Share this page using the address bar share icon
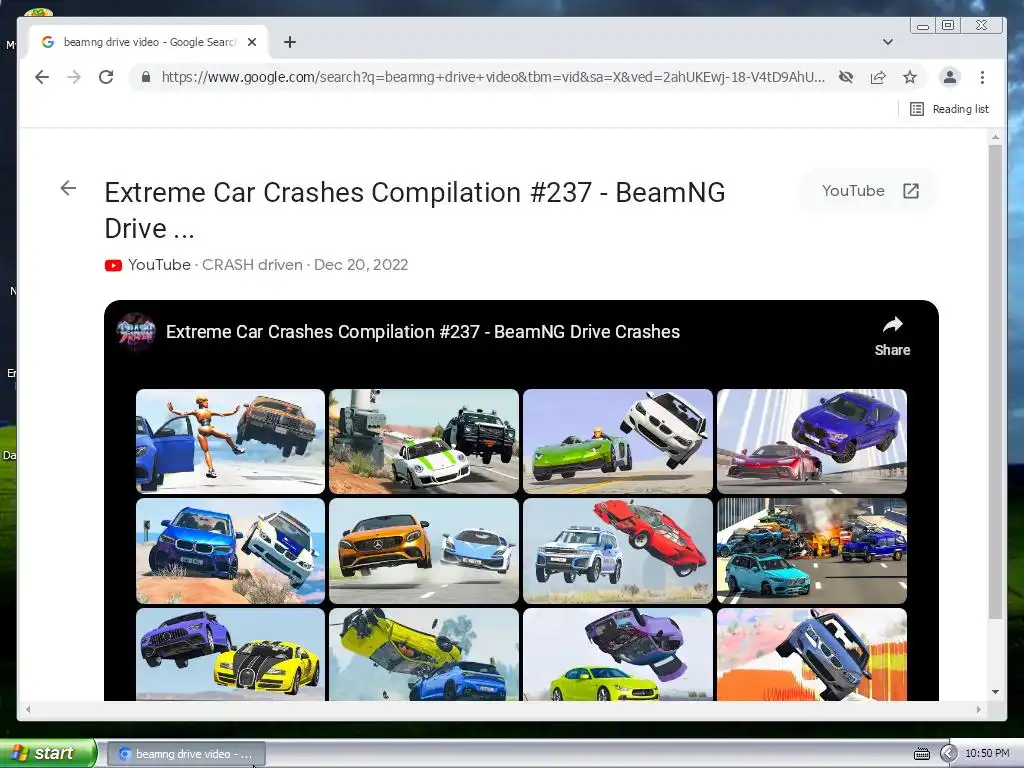 (878, 77)
